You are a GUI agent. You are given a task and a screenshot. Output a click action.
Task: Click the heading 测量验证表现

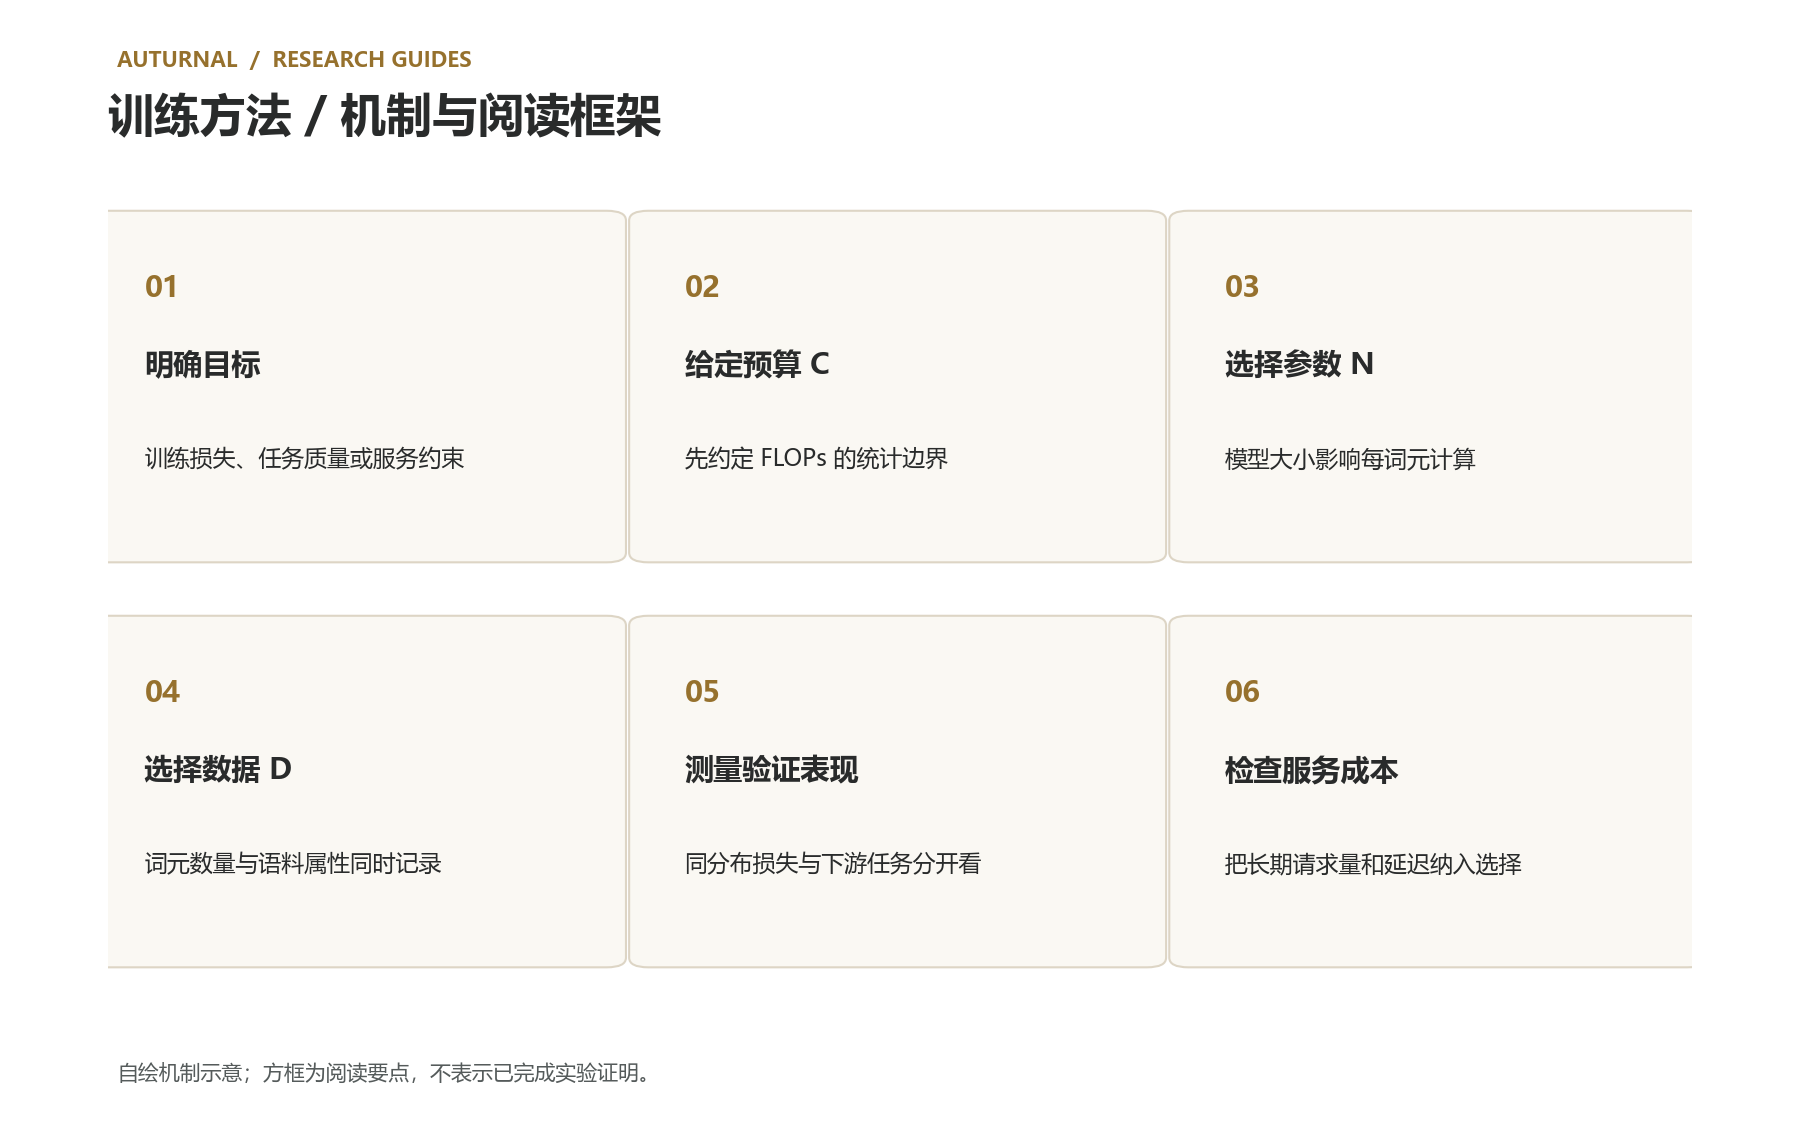772,769
